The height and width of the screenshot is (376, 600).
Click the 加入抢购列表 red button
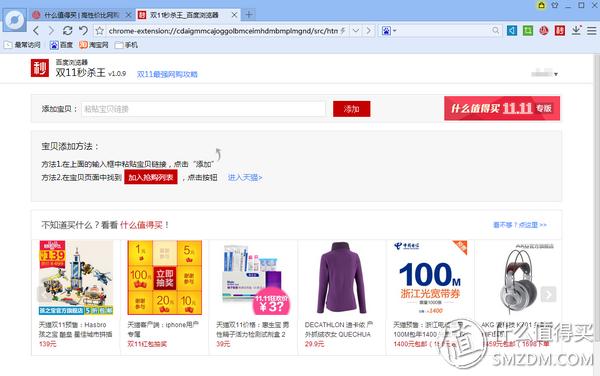(151, 177)
